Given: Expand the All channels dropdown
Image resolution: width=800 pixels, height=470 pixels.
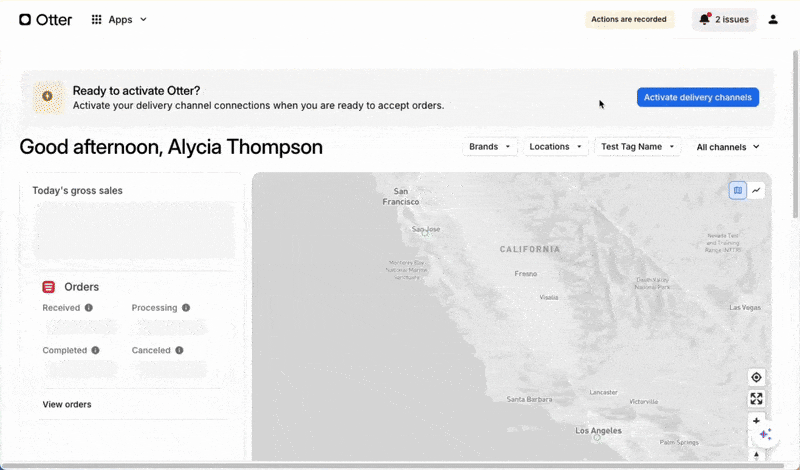Looking at the screenshot, I should coord(728,147).
